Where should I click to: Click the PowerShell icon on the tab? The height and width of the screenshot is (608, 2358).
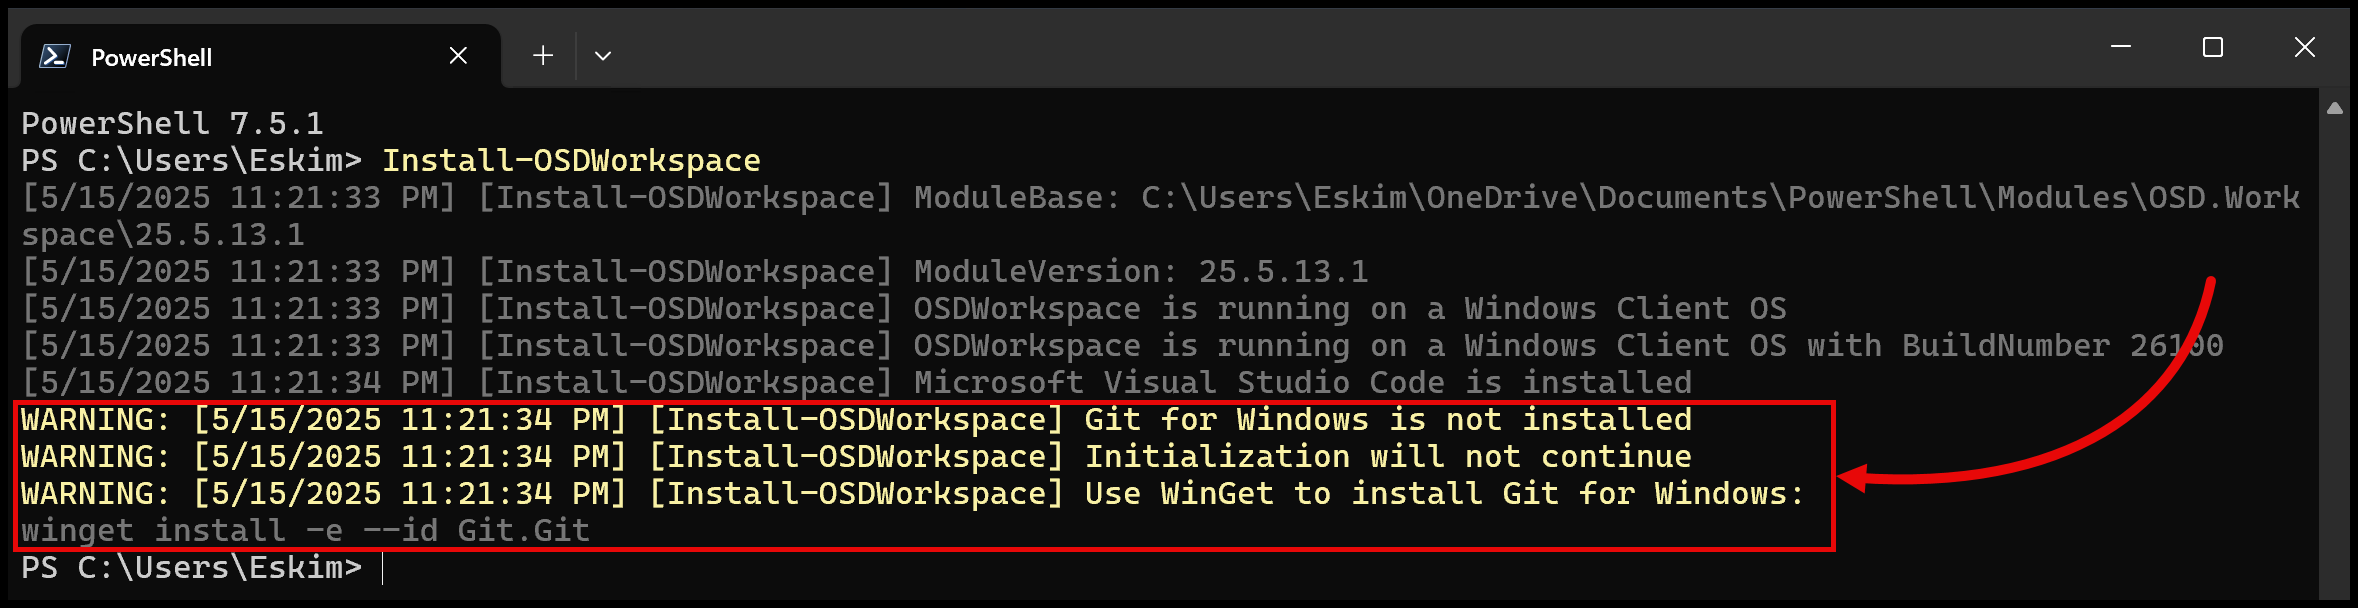54,55
